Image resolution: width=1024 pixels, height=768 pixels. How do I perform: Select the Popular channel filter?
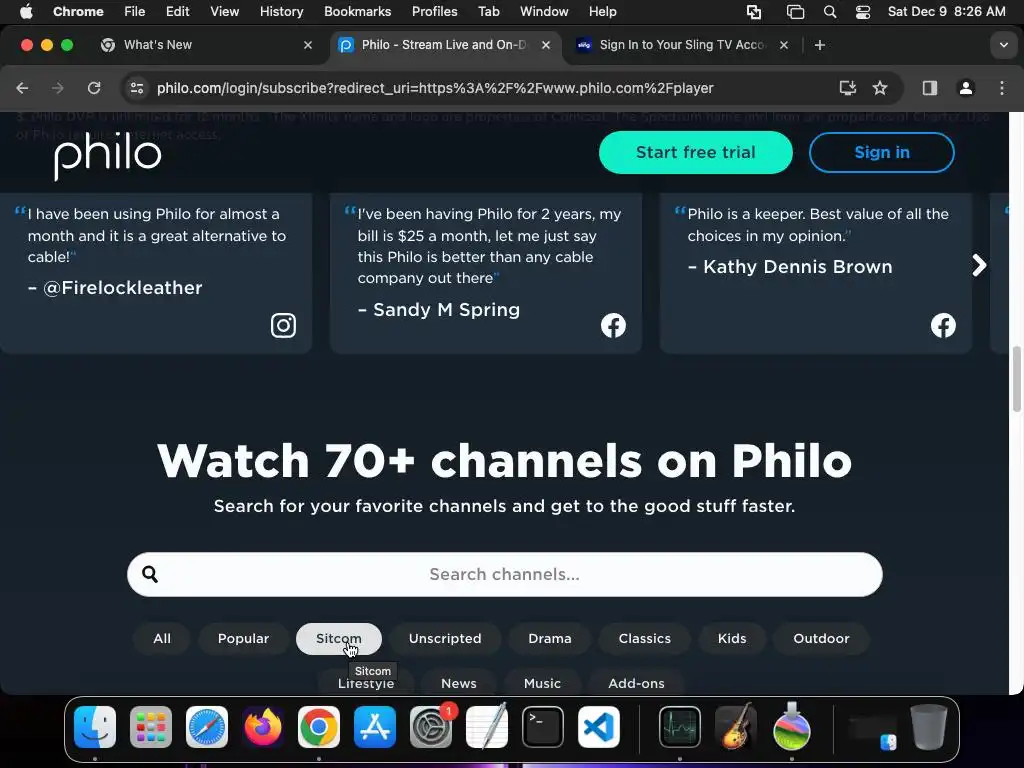point(244,639)
